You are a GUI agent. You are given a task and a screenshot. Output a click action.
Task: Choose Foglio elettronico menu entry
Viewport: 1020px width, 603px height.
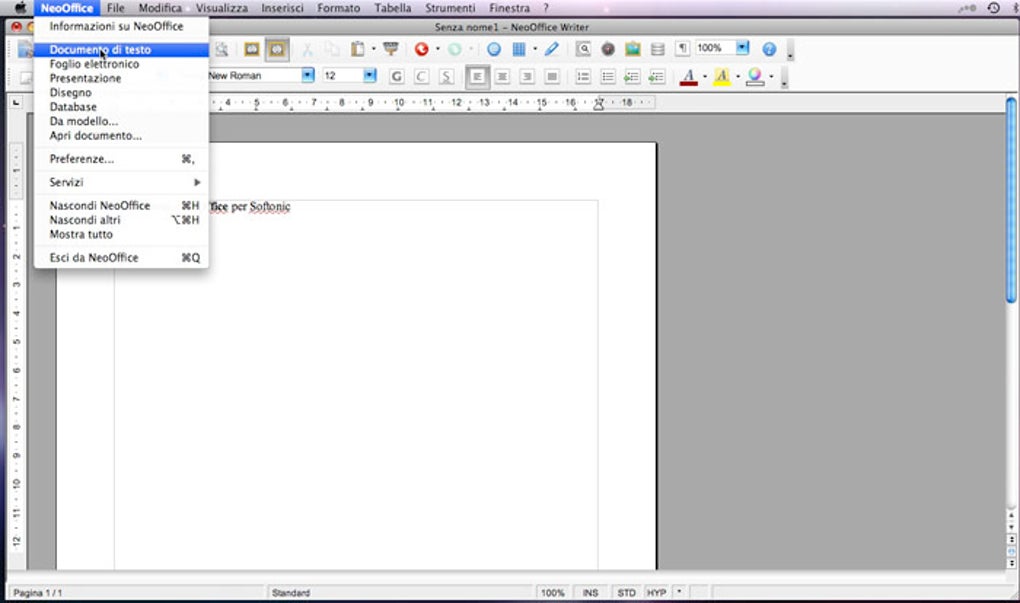click(122, 64)
